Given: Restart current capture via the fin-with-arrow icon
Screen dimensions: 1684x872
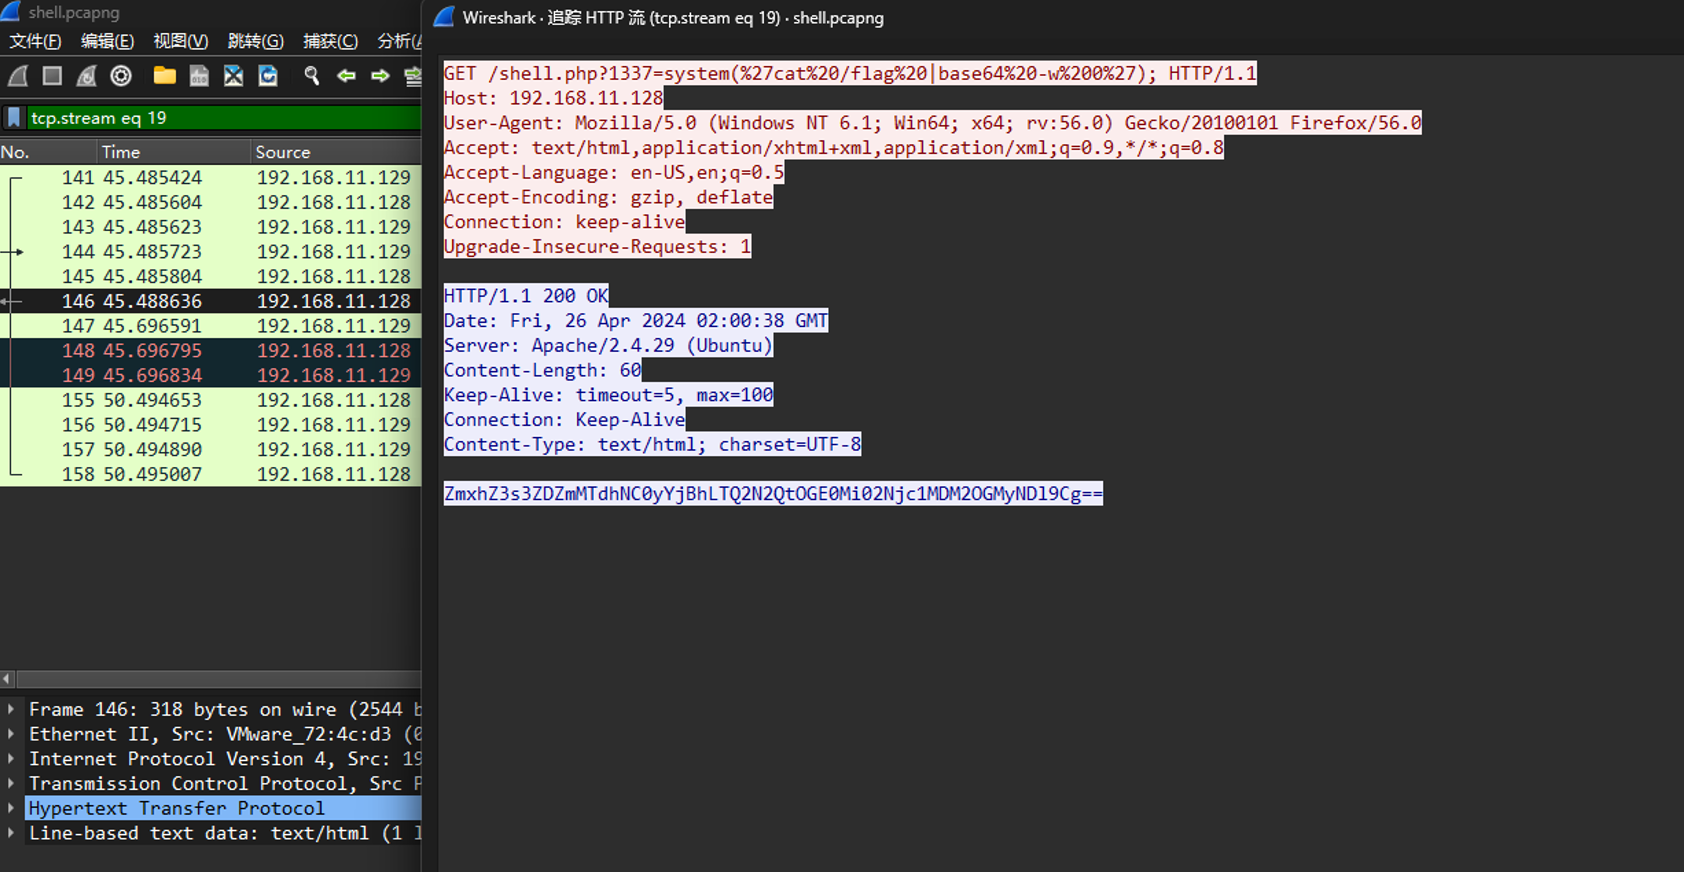Looking at the screenshot, I should [x=87, y=76].
